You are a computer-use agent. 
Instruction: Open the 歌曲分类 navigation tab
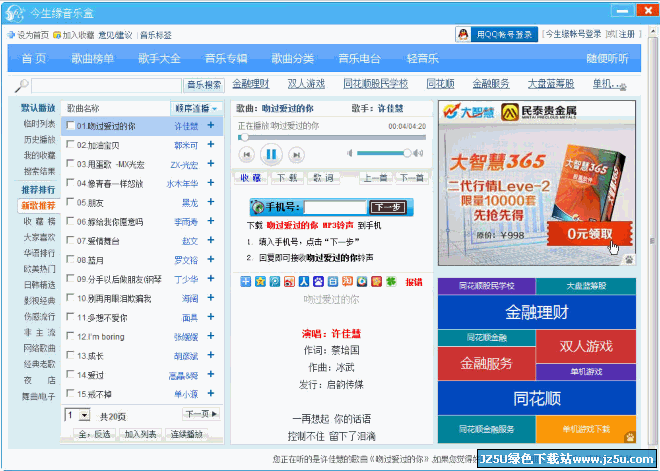tap(293, 59)
